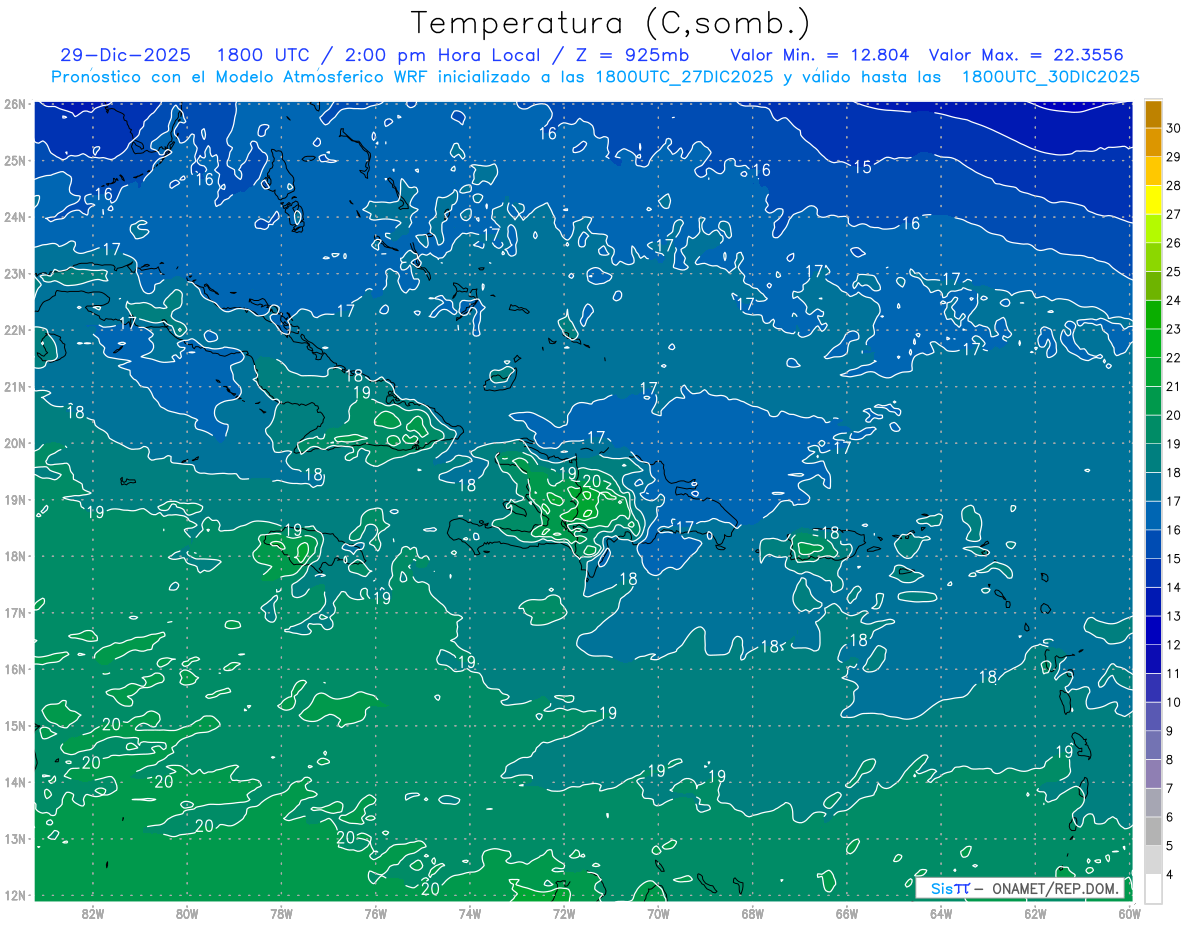Click the "13N" latitude axis label
This screenshot has height=927, width=1200.
pyautogui.click(x=14, y=838)
